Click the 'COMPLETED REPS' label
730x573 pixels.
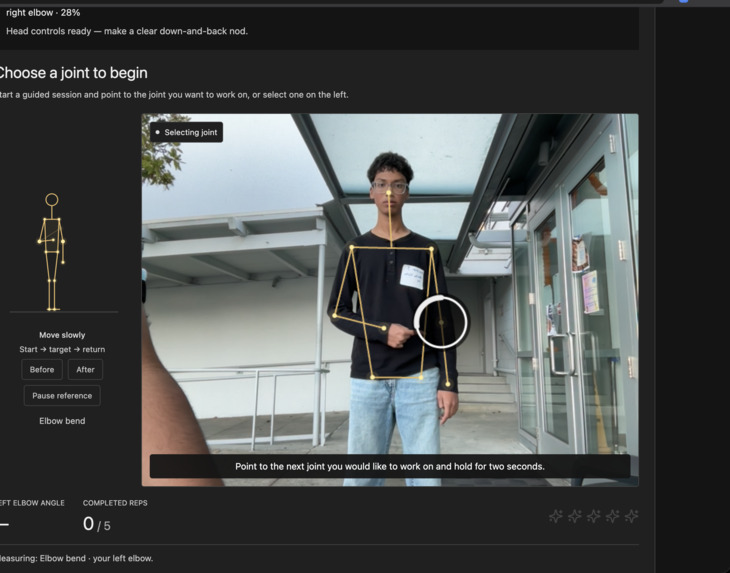(x=115, y=503)
